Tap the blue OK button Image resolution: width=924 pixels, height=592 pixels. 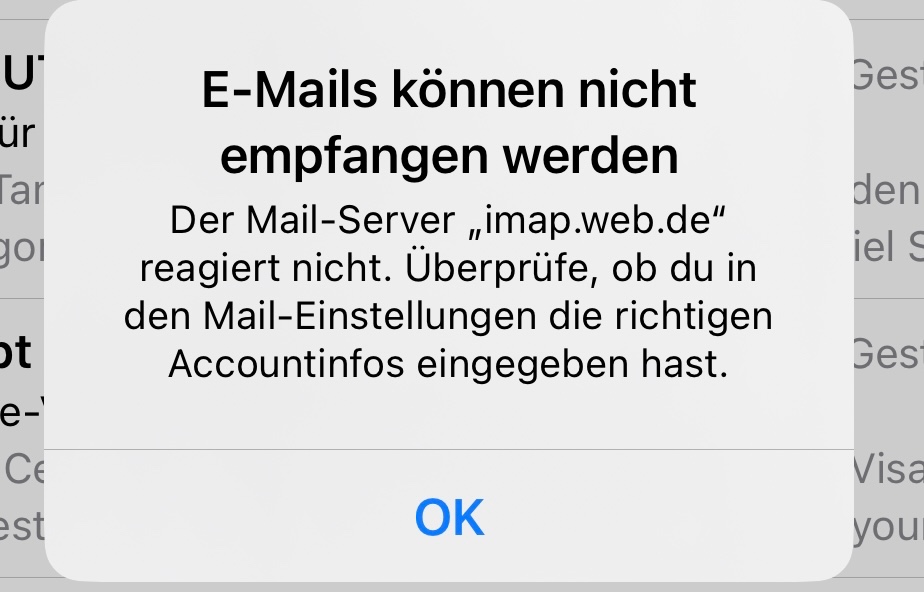(x=449, y=517)
